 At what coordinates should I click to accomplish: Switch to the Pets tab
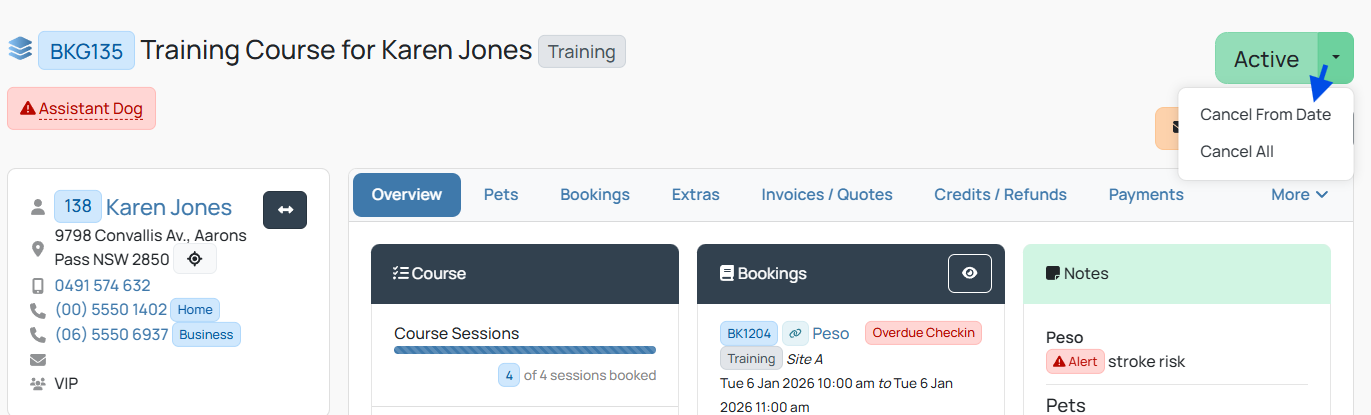click(x=501, y=195)
